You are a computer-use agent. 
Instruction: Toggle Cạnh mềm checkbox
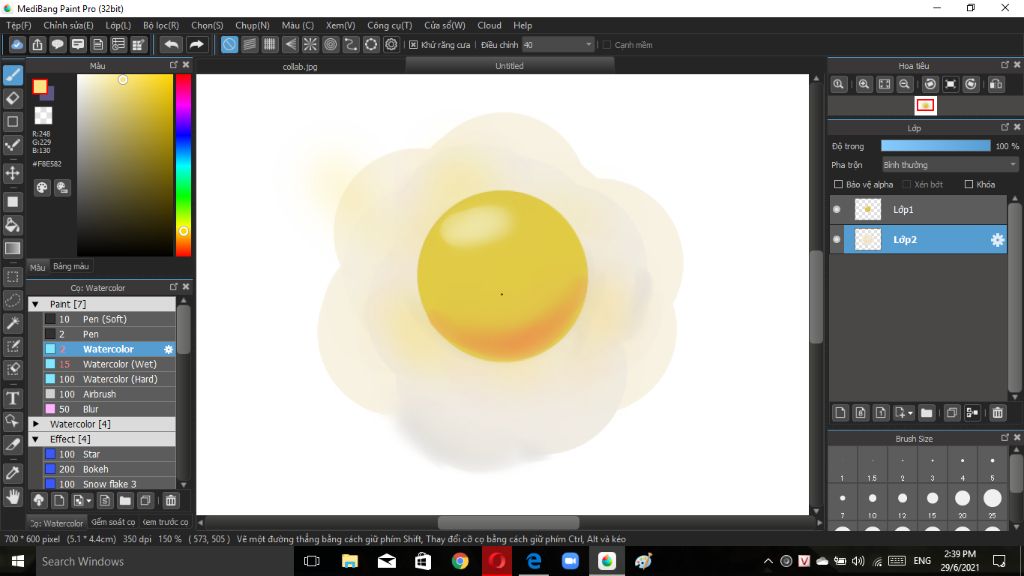point(607,45)
